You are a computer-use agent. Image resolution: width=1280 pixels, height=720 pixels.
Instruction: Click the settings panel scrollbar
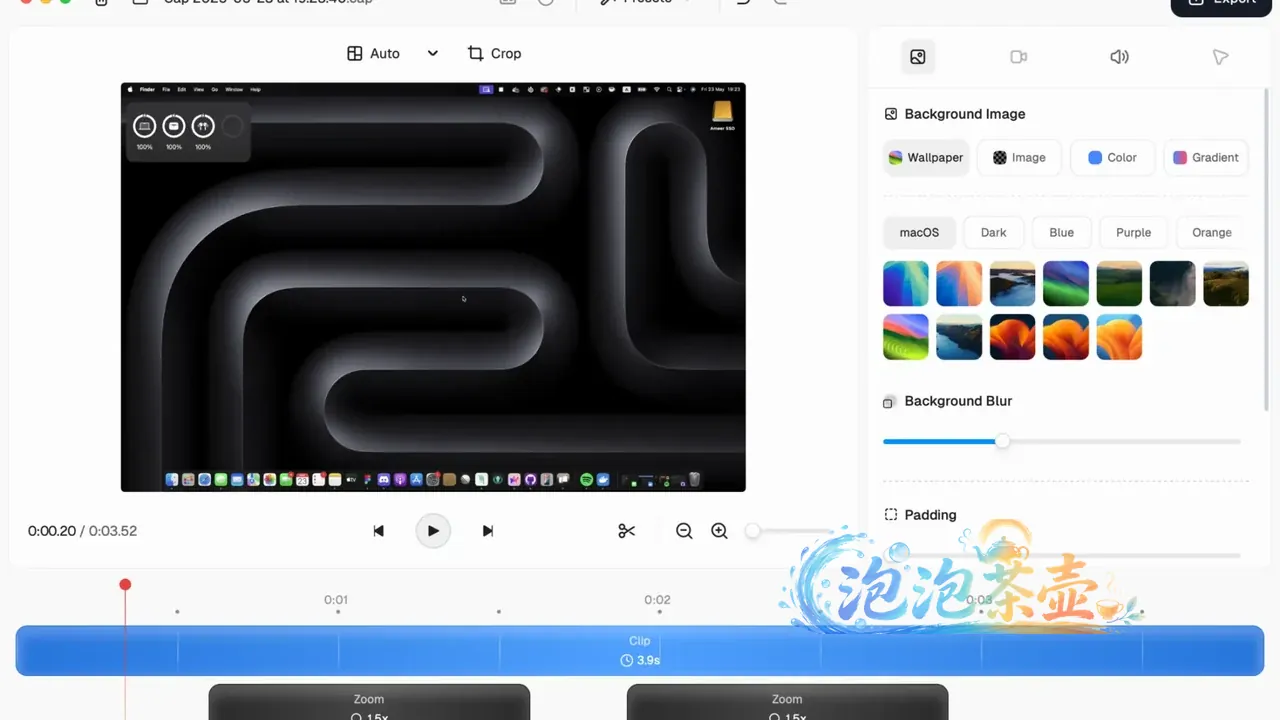click(x=1267, y=252)
